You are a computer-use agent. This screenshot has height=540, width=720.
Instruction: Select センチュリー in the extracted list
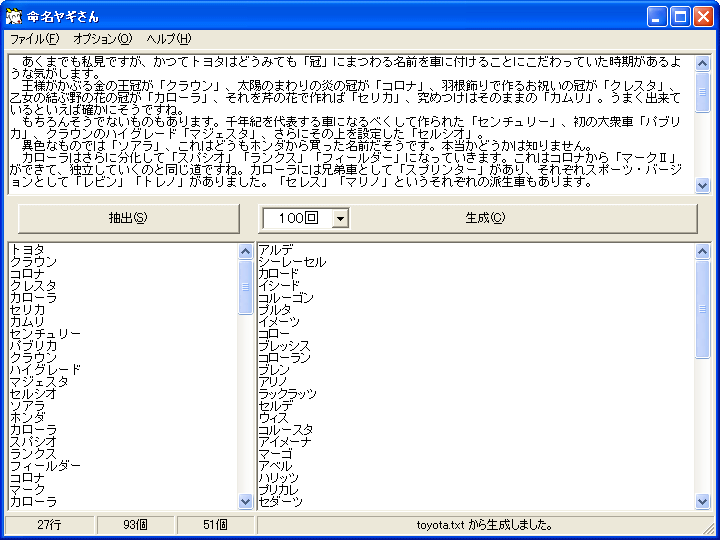45,334
